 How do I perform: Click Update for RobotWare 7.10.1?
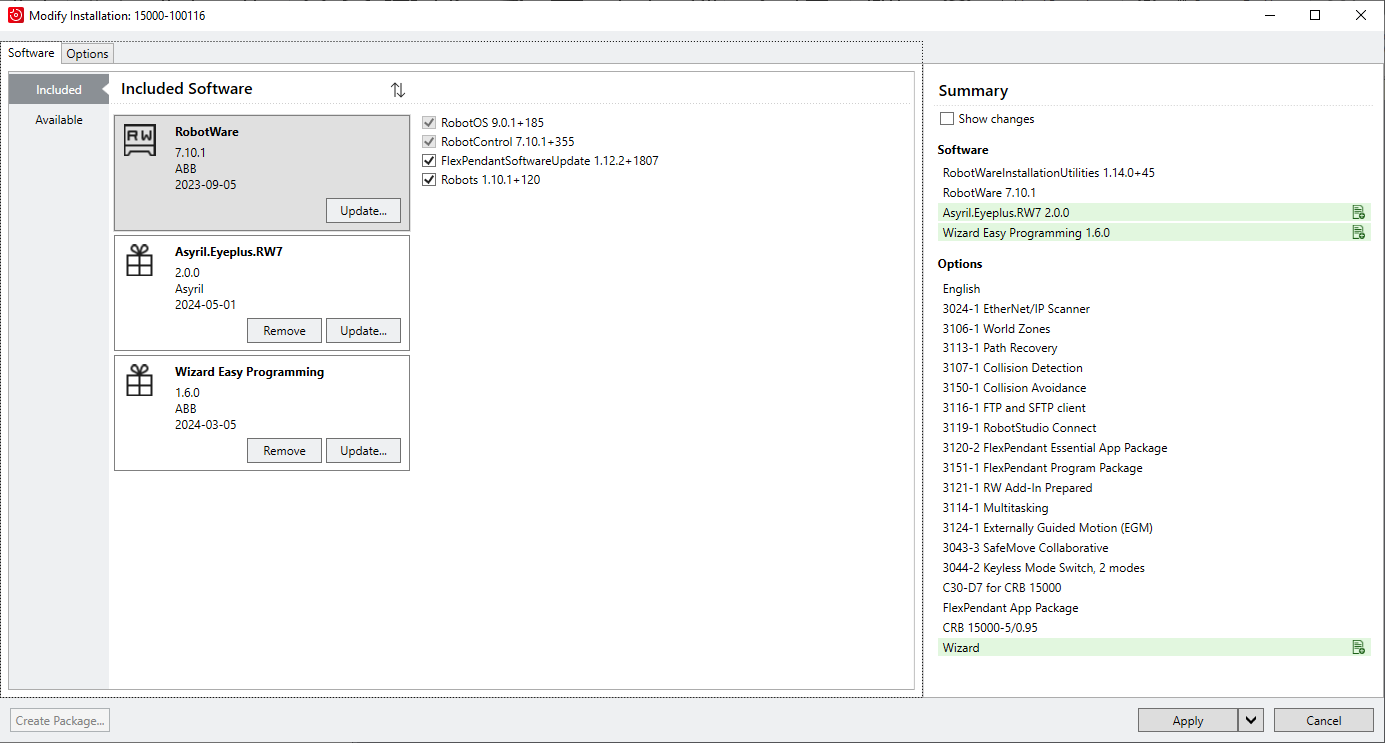363,211
